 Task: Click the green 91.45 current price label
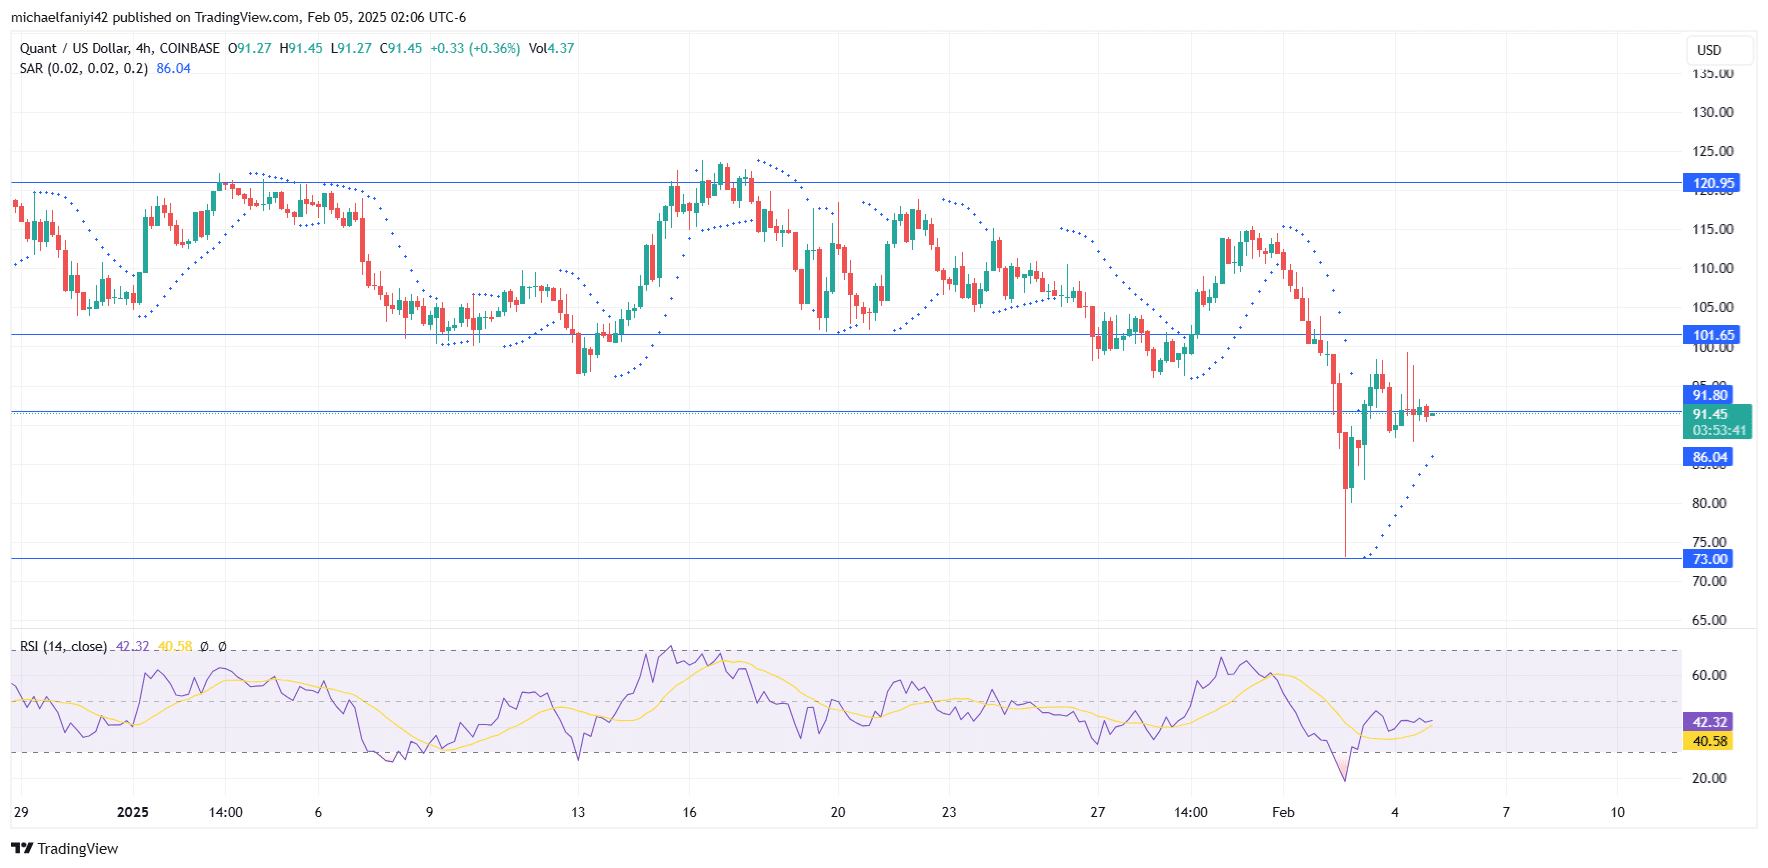1710,414
